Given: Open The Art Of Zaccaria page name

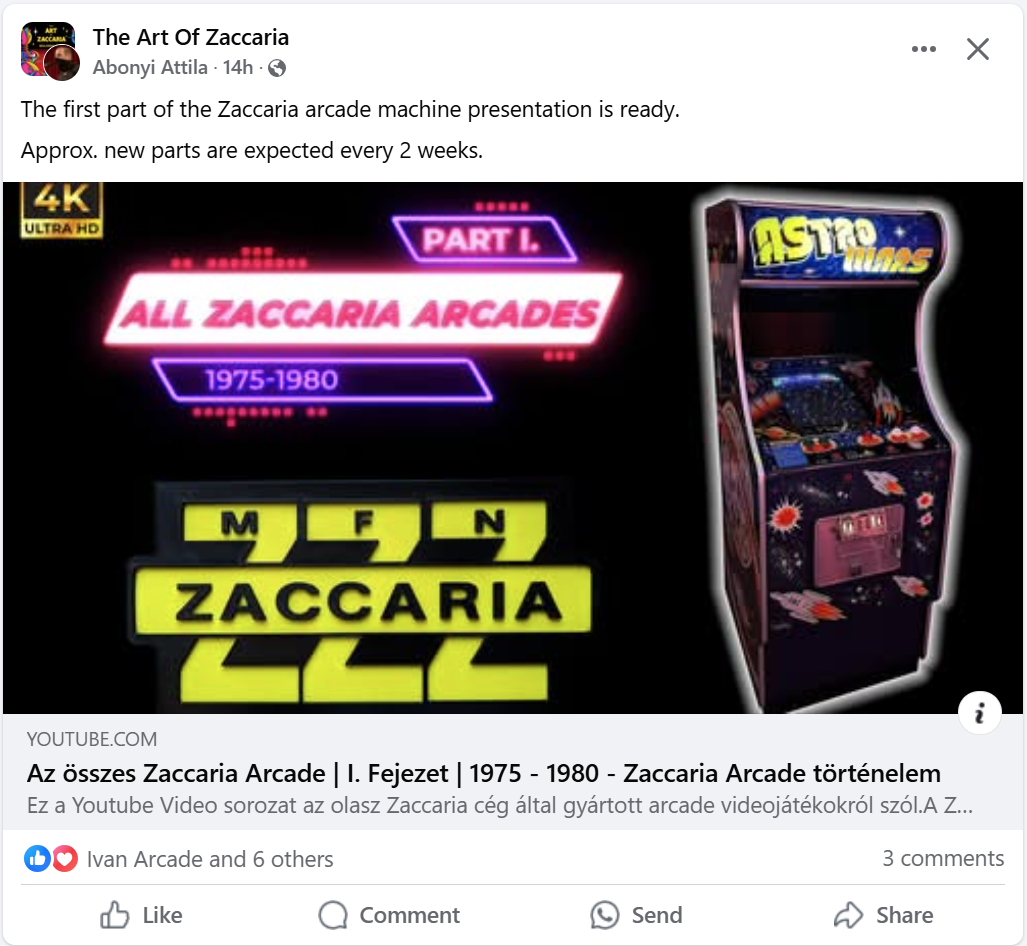Looking at the screenshot, I should point(191,37).
